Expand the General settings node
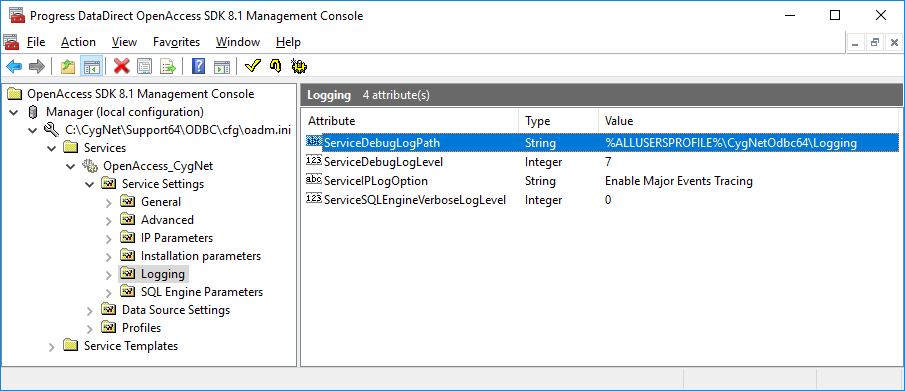The height and width of the screenshot is (391, 905). (109, 202)
